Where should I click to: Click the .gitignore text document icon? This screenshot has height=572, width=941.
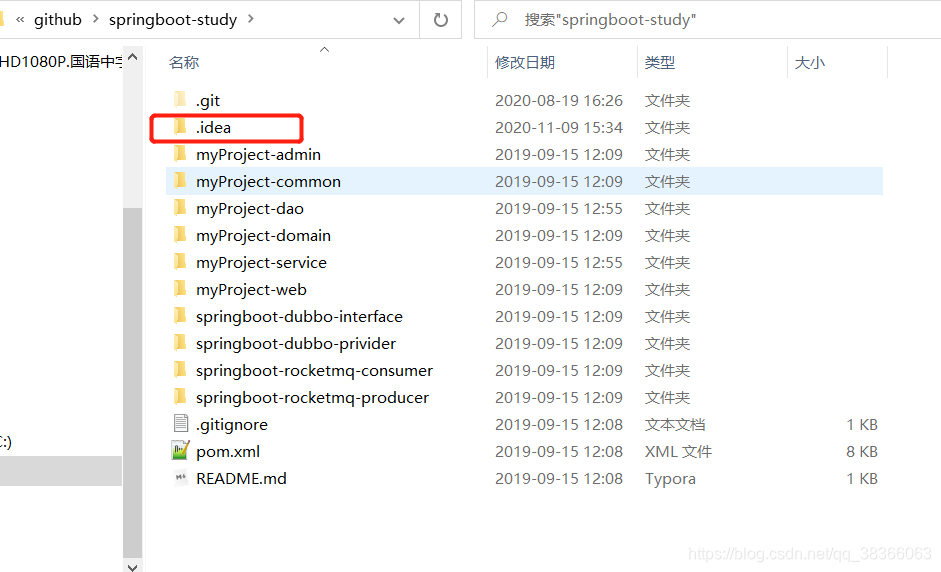[181, 424]
